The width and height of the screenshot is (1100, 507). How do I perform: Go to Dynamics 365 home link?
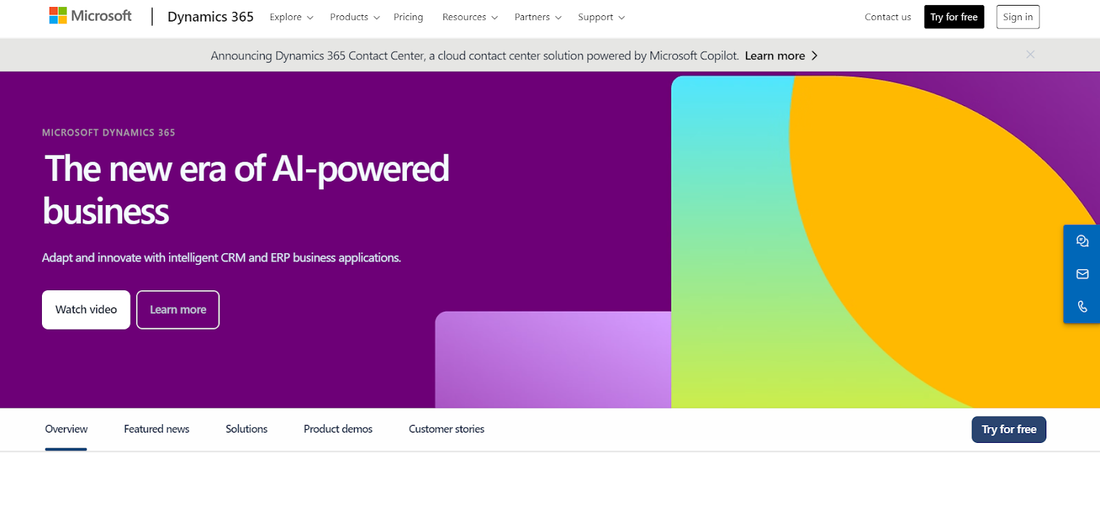210,17
